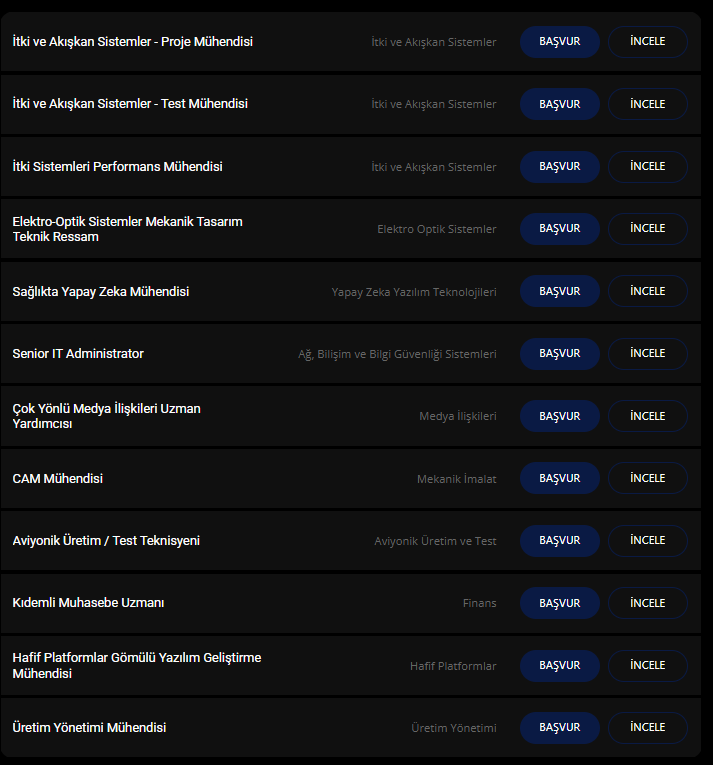Viewport: 713px width, 765px height.
Task: Click the Yapay Zeka Yazılım Teknolojileri department label
Action: point(414,292)
